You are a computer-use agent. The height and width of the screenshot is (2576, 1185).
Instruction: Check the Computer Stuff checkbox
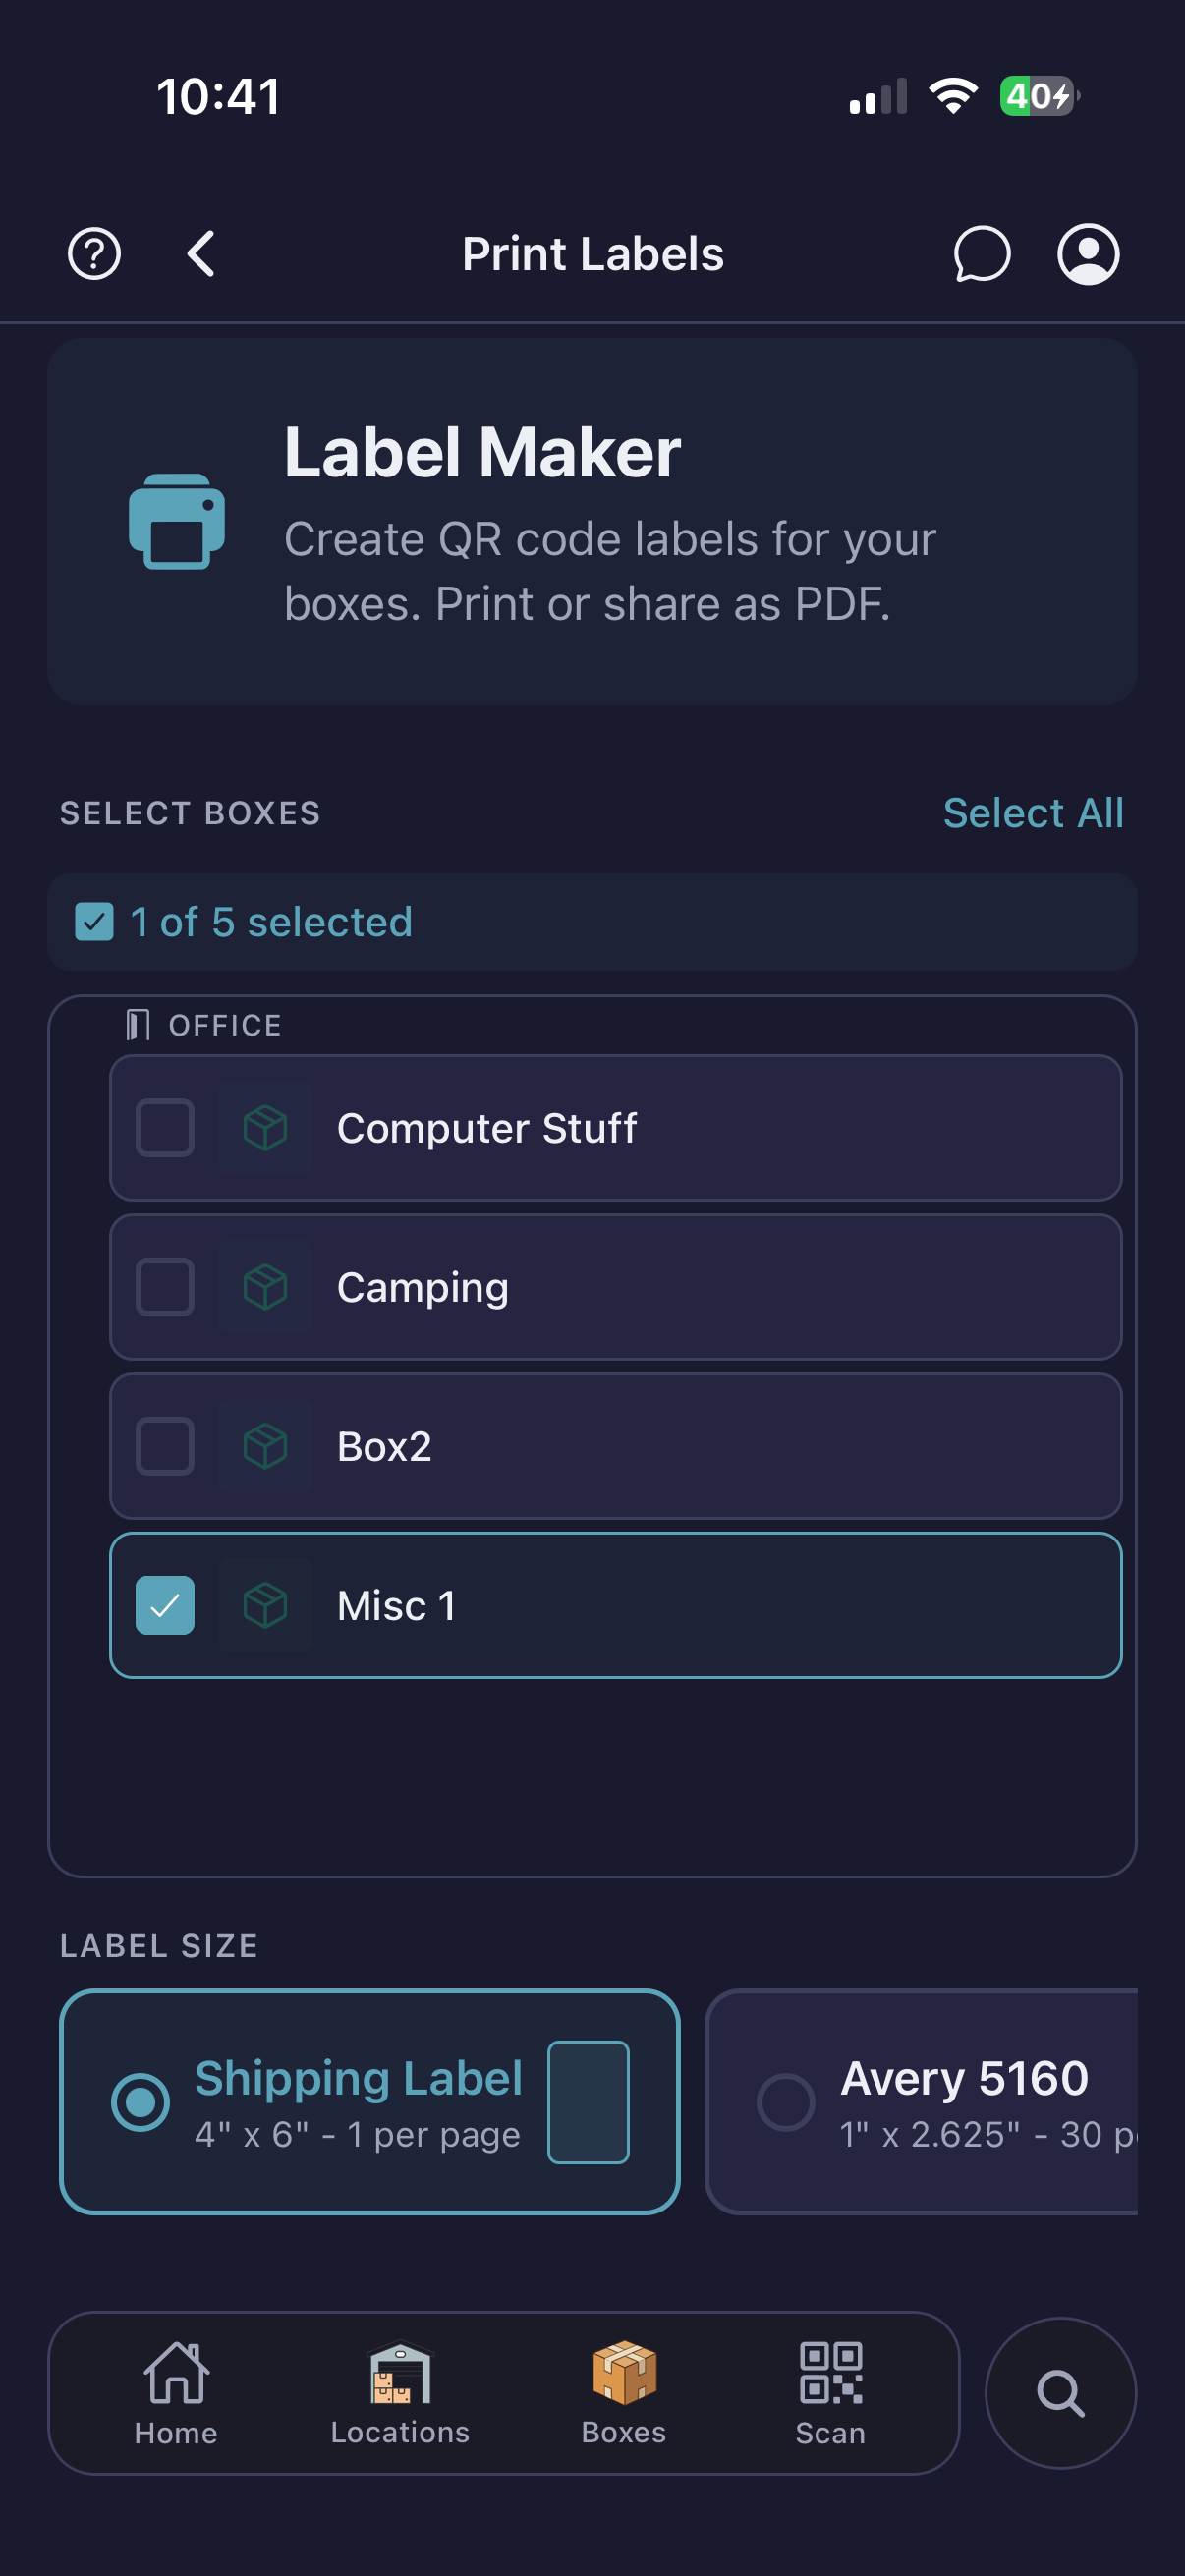click(x=165, y=1128)
